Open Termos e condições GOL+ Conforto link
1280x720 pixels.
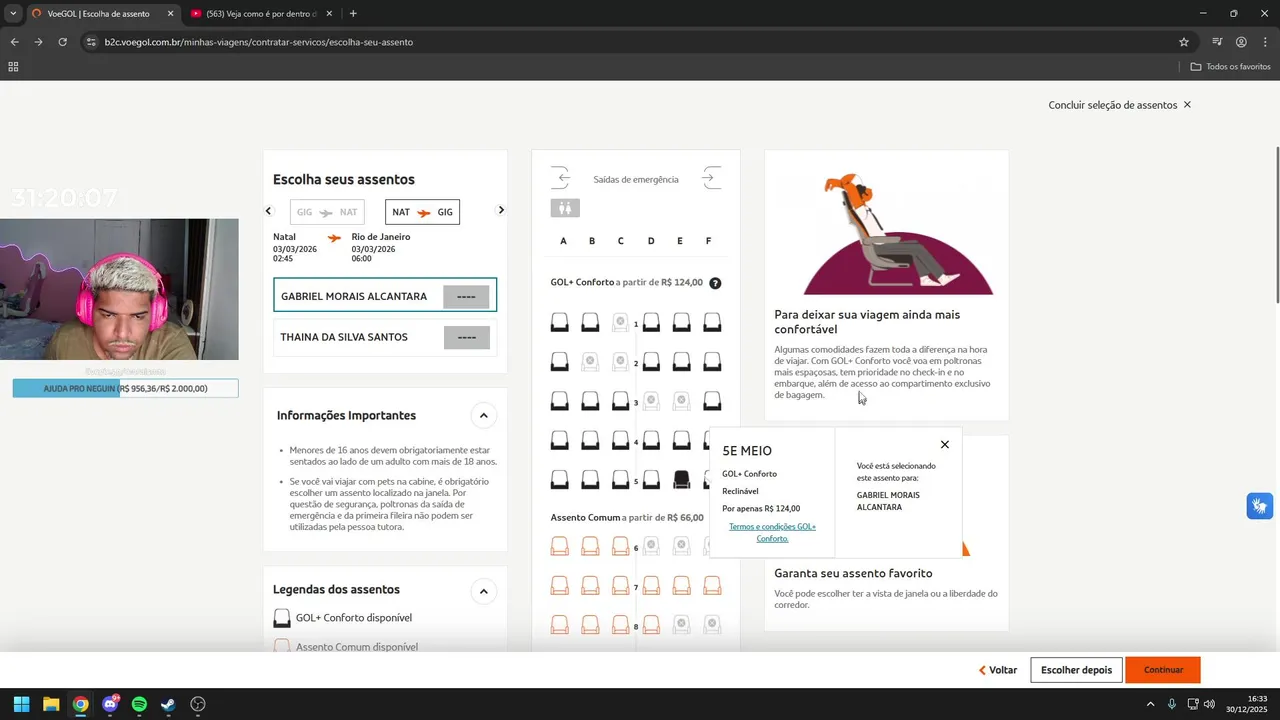772,532
